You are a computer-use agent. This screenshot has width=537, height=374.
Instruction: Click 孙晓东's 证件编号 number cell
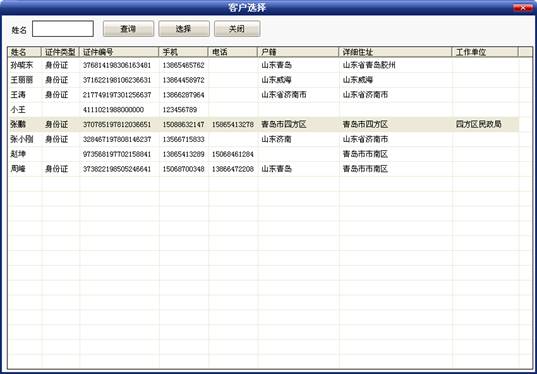pyautogui.click(x=117, y=65)
